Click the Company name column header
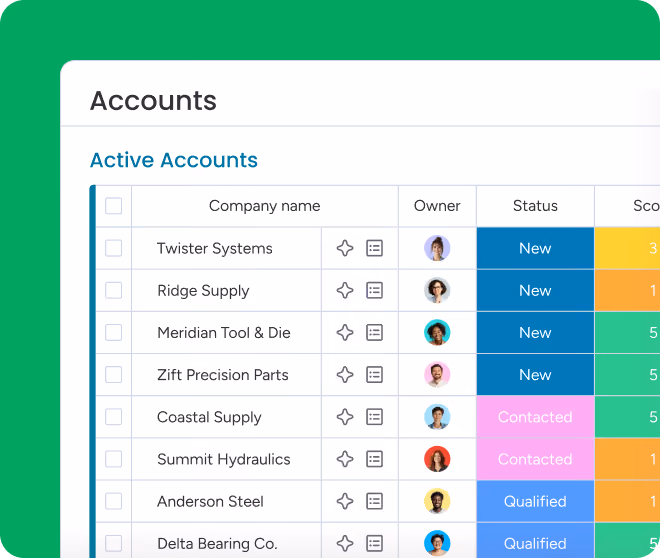Viewport: 660px width, 558px height. pos(264,206)
